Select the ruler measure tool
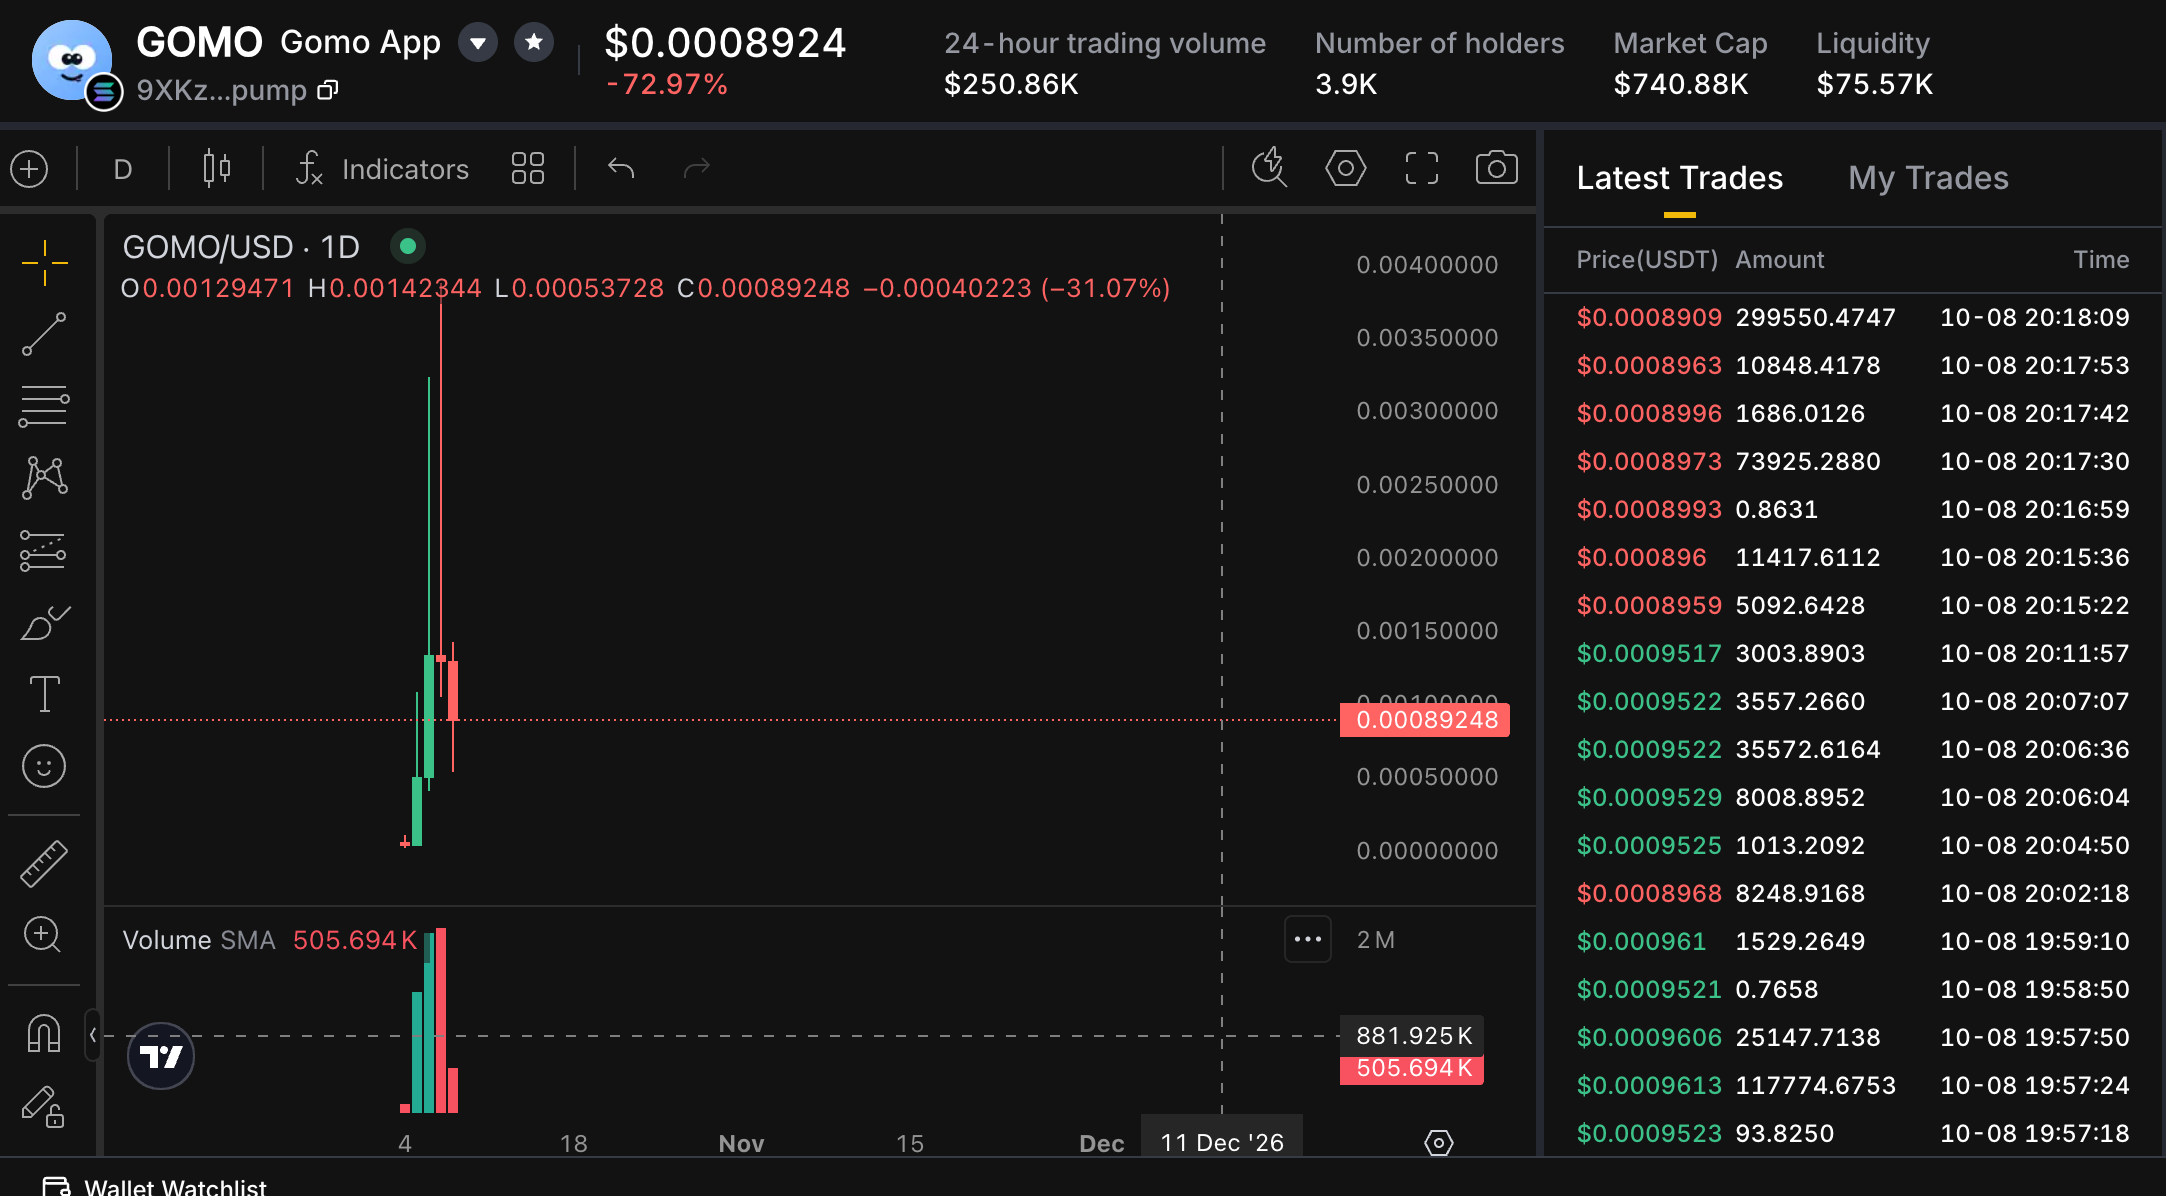2166x1196 pixels. click(44, 864)
